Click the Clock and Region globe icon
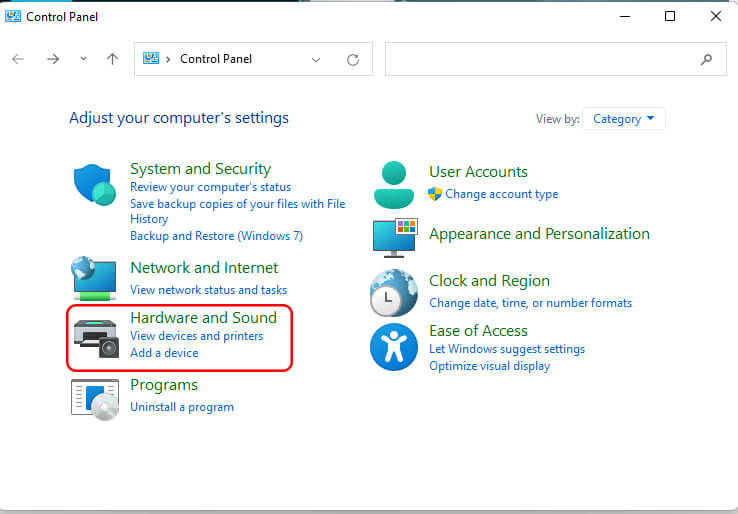Screen dimensions: 738x514 click(393, 292)
